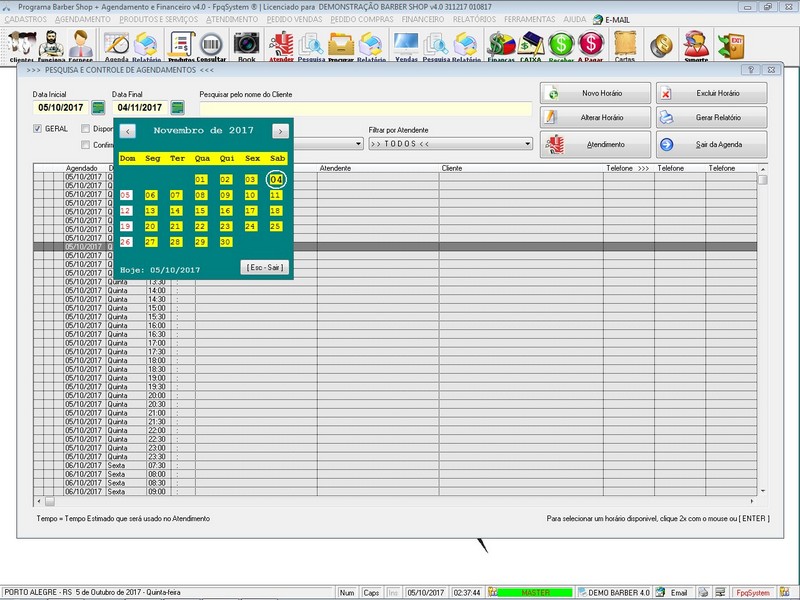The width and height of the screenshot is (800, 600).
Task: Click the FpqSystem status bar link
Action: (x=752, y=593)
